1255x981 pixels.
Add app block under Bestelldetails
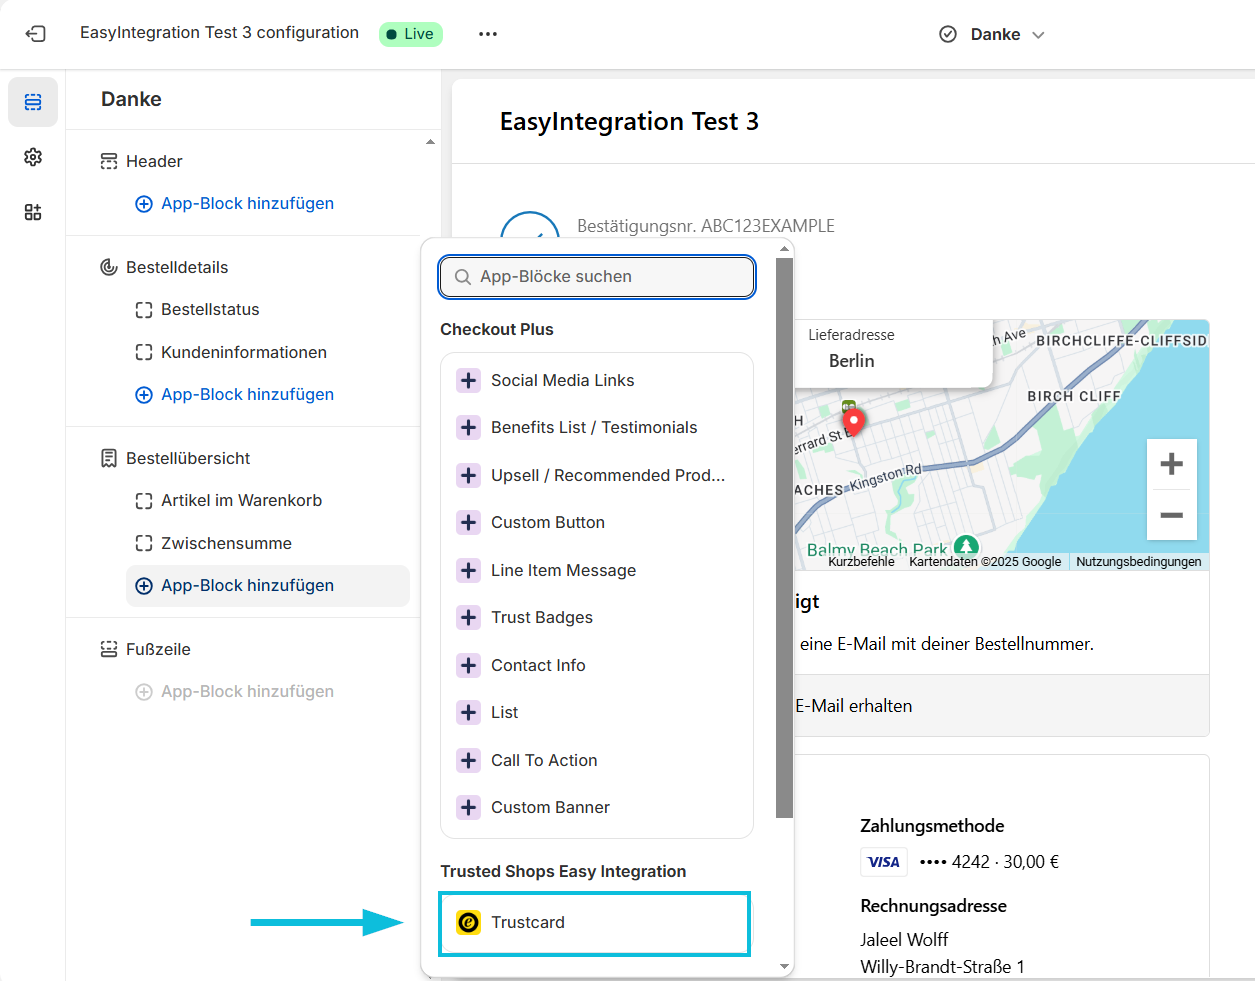click(235, 394)
